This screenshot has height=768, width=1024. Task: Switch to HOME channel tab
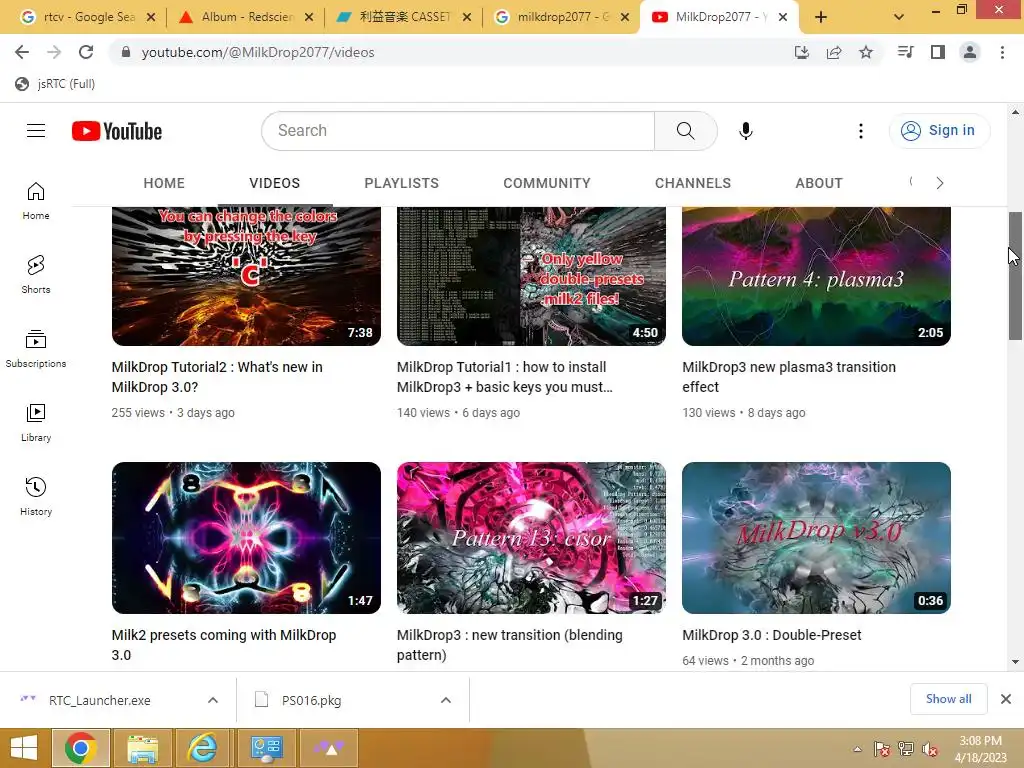coord(164,184)
